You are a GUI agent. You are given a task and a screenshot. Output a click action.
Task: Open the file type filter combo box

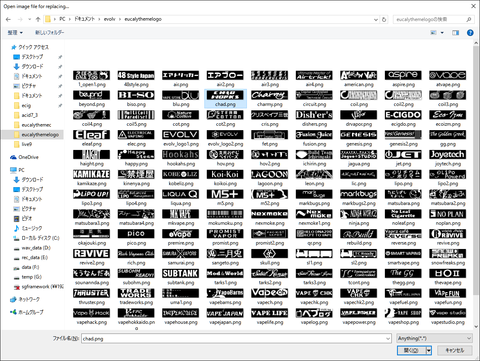pos(434,338)
